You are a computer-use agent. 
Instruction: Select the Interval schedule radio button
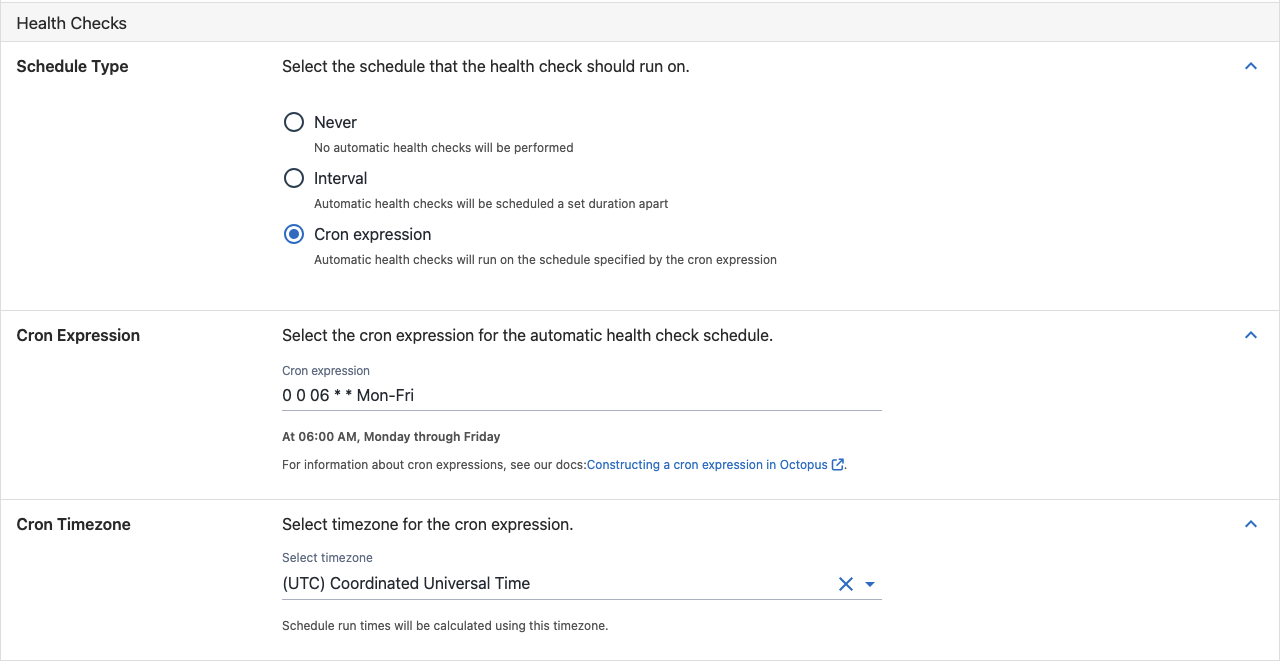294,178
